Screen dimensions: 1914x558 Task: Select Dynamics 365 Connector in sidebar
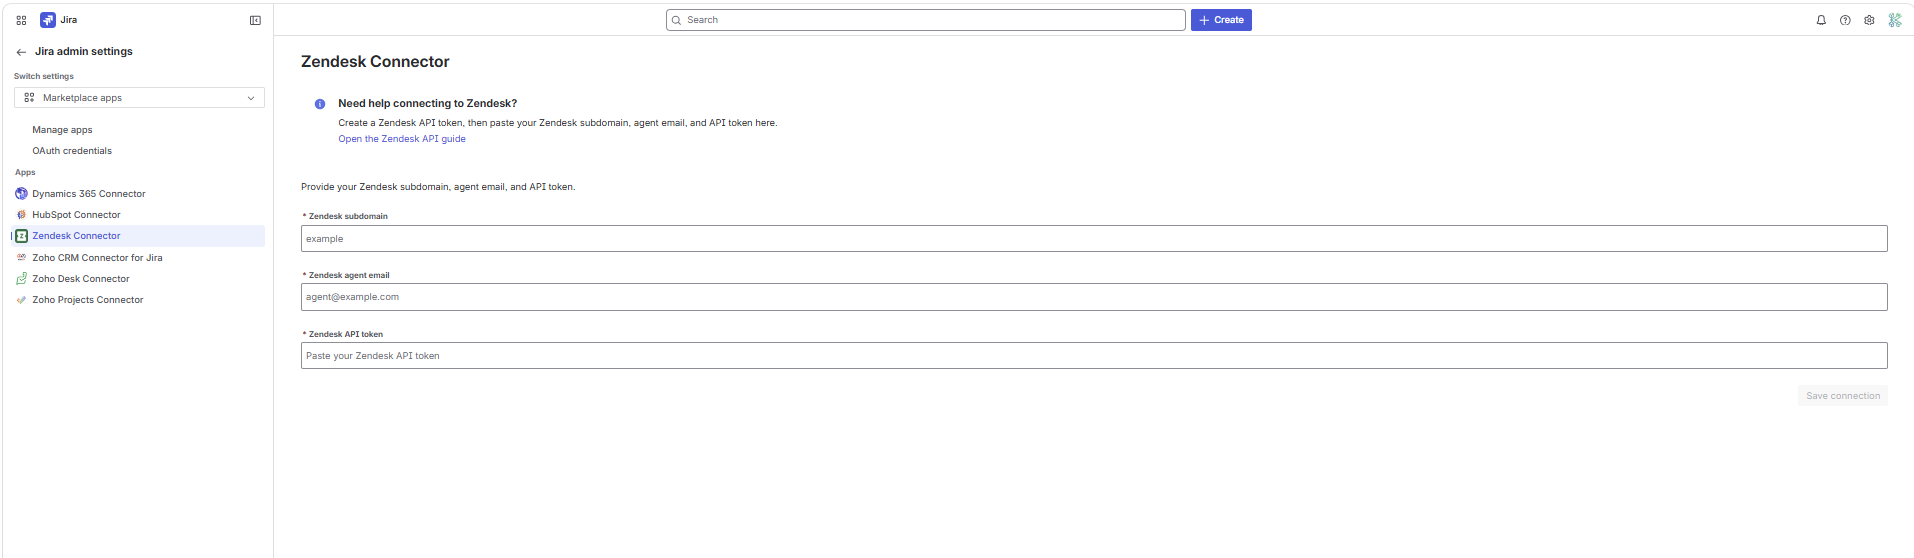pyautogui.click(x=89, y=194)
